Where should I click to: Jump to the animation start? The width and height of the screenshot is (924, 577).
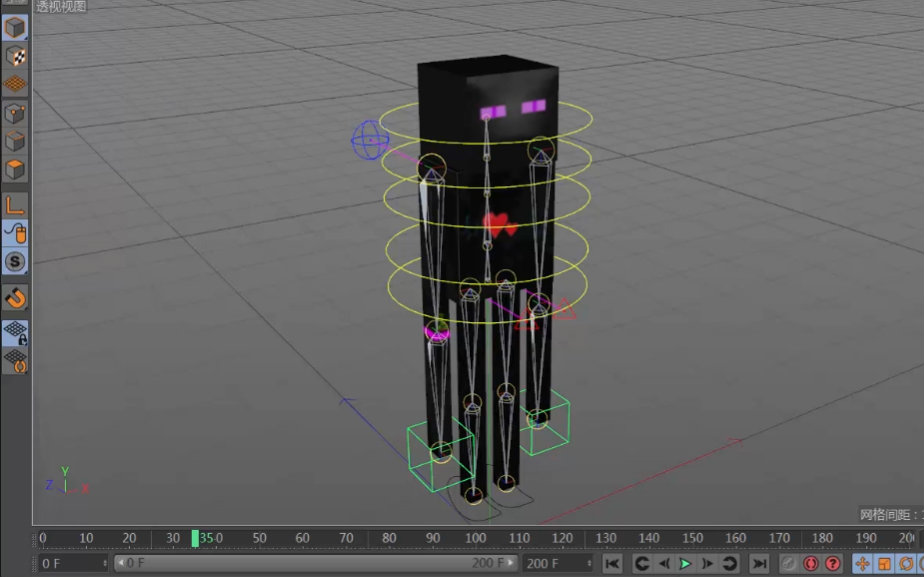pyautogui.click(x=613, y=564)
